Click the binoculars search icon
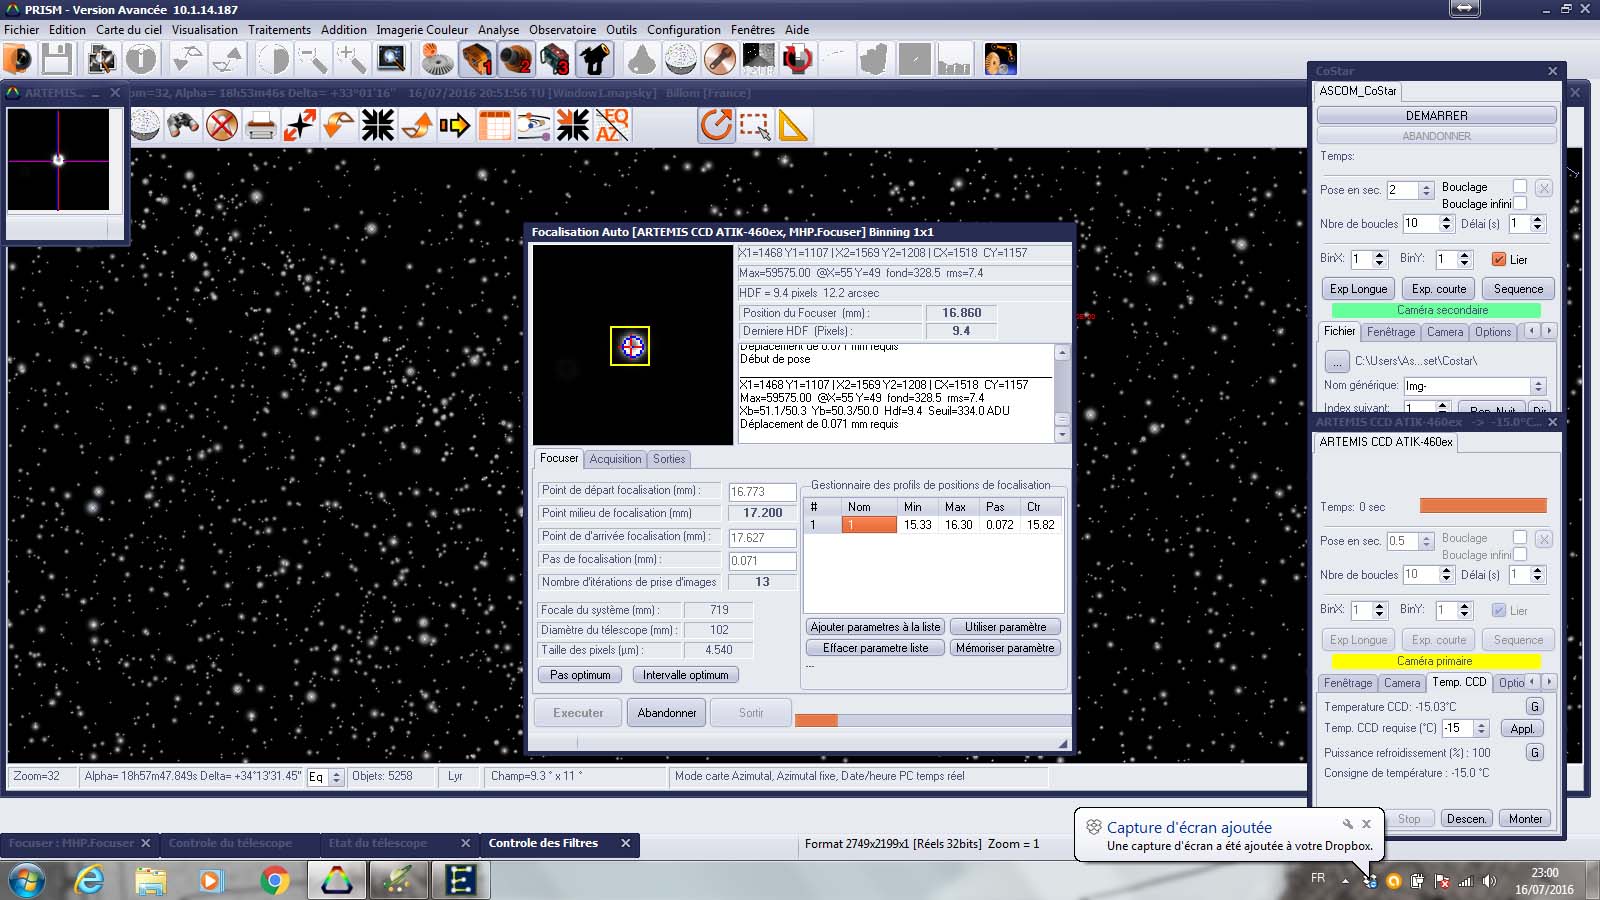Image resolution: width=1600 pixels, height=900 pixels. (183, 126)
